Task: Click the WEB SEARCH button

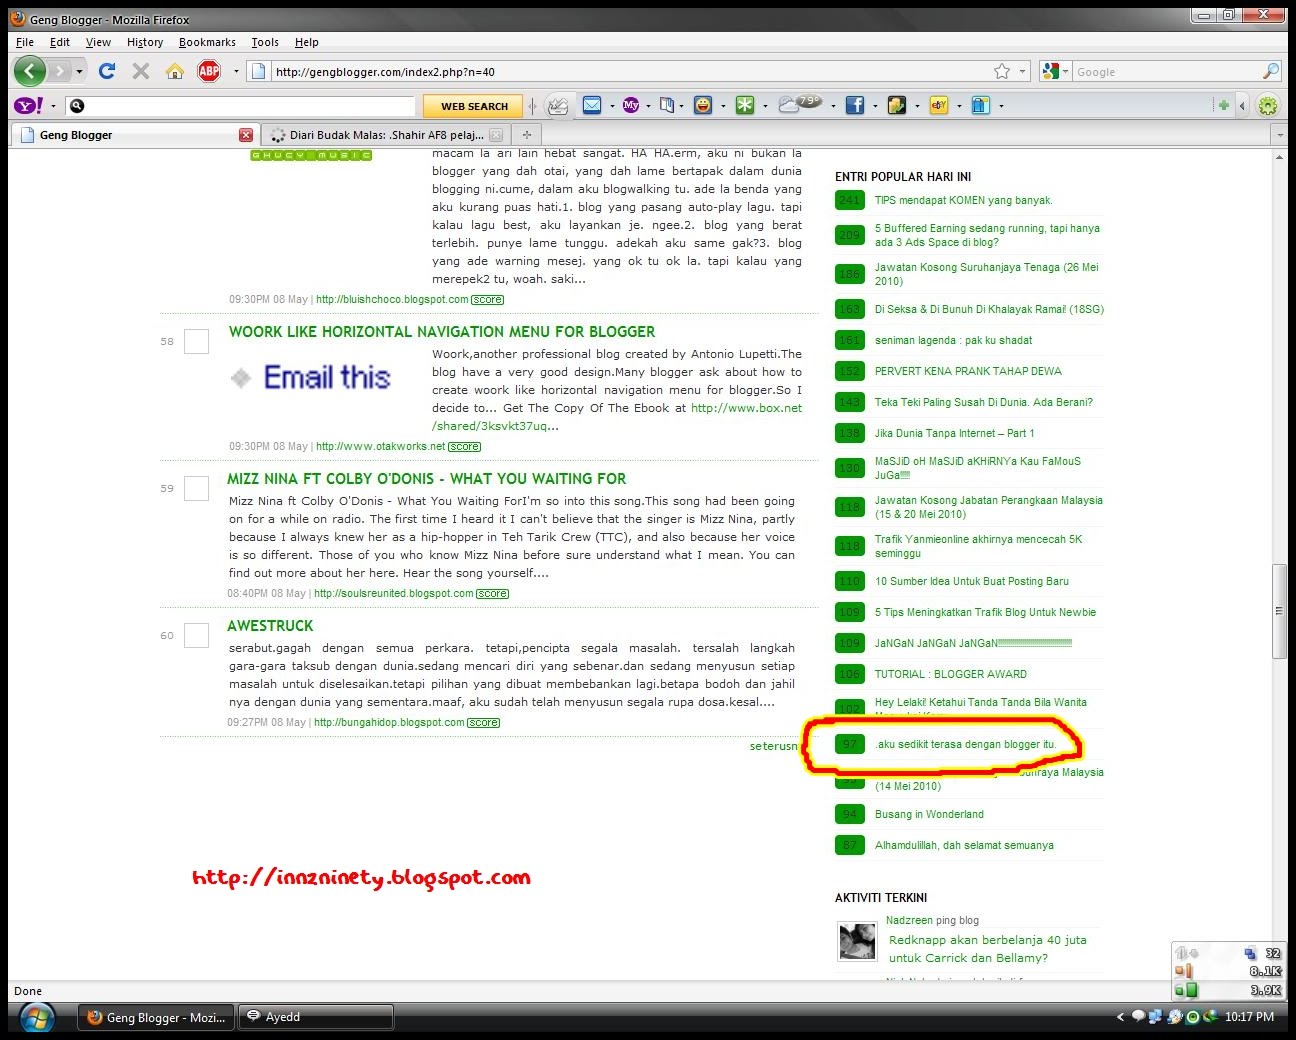Action: click(x=474, y=106)
